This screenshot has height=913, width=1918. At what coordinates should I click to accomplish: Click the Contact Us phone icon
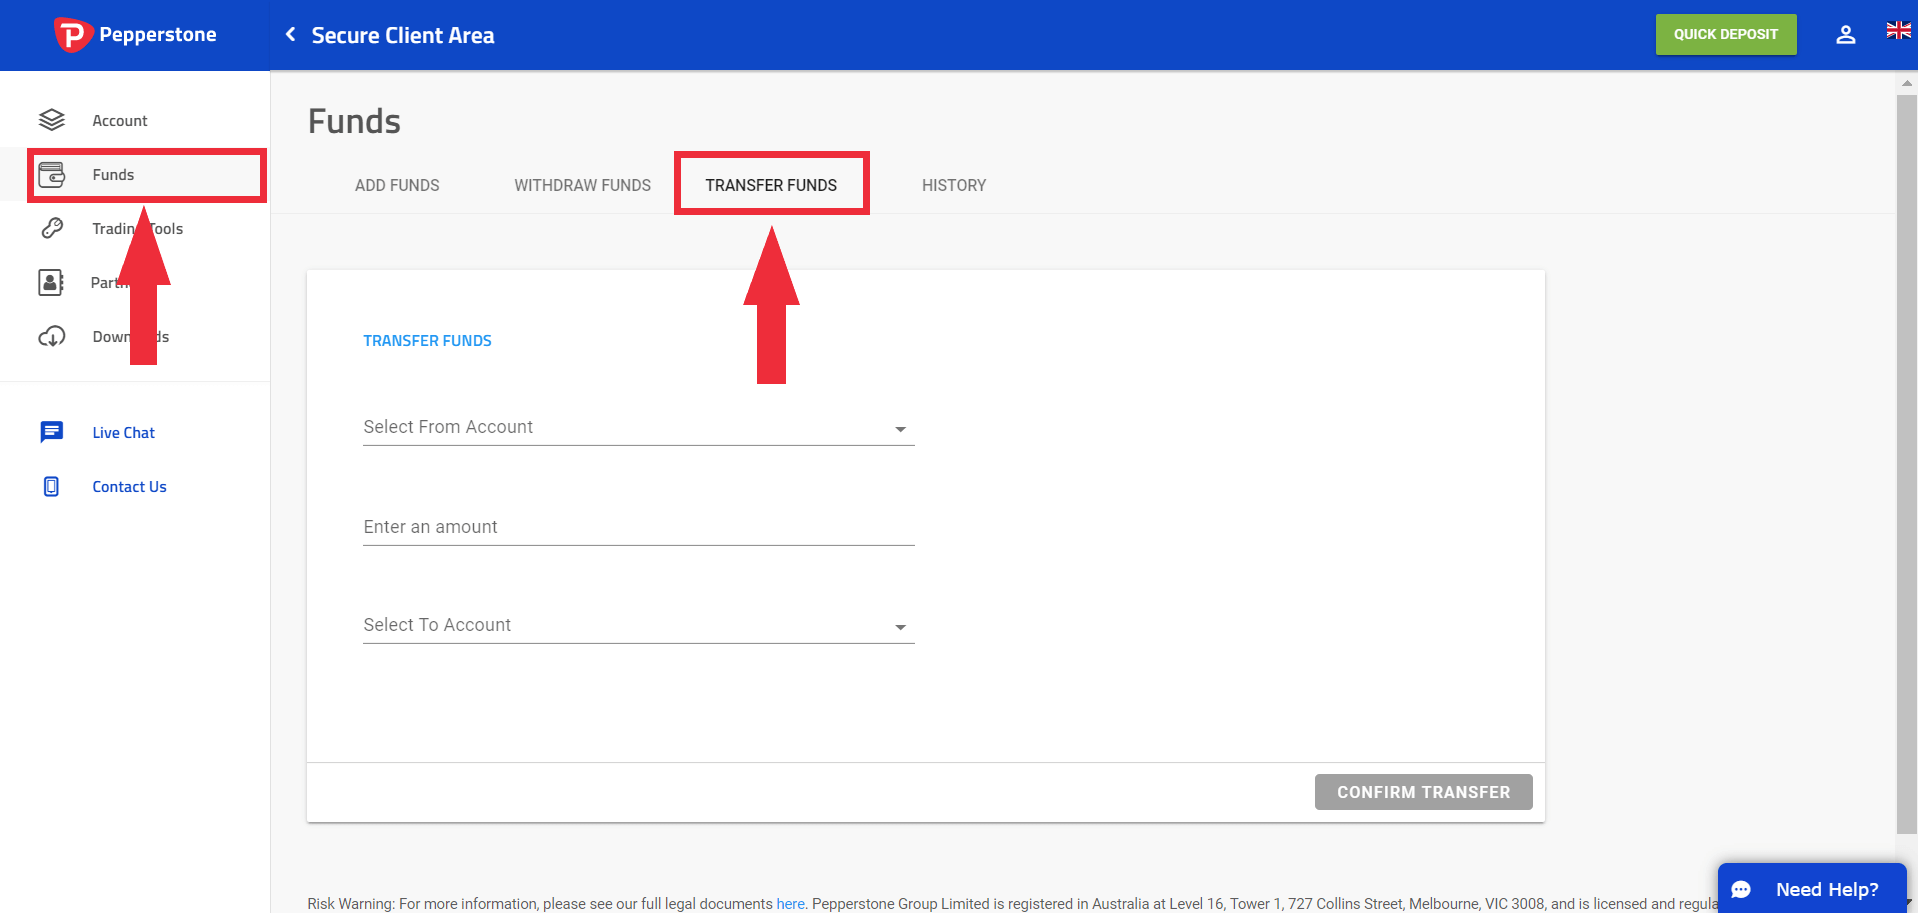[x=52, y=486]
